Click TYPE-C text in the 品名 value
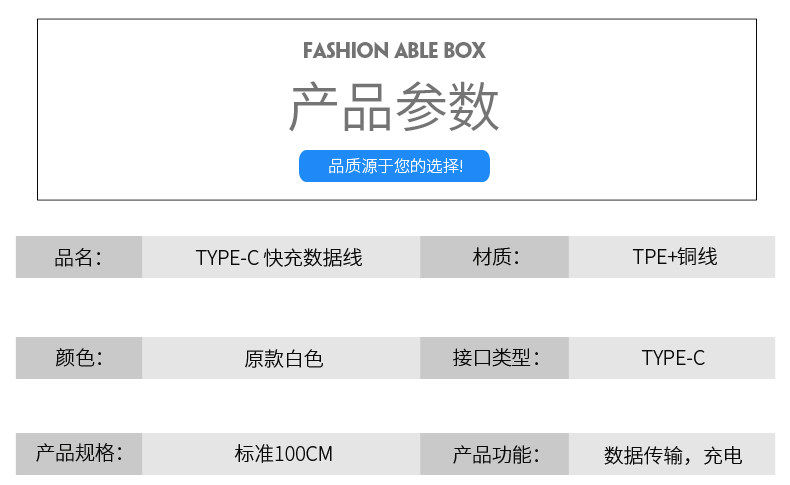The image size is (790, 485). pos(227,258)
